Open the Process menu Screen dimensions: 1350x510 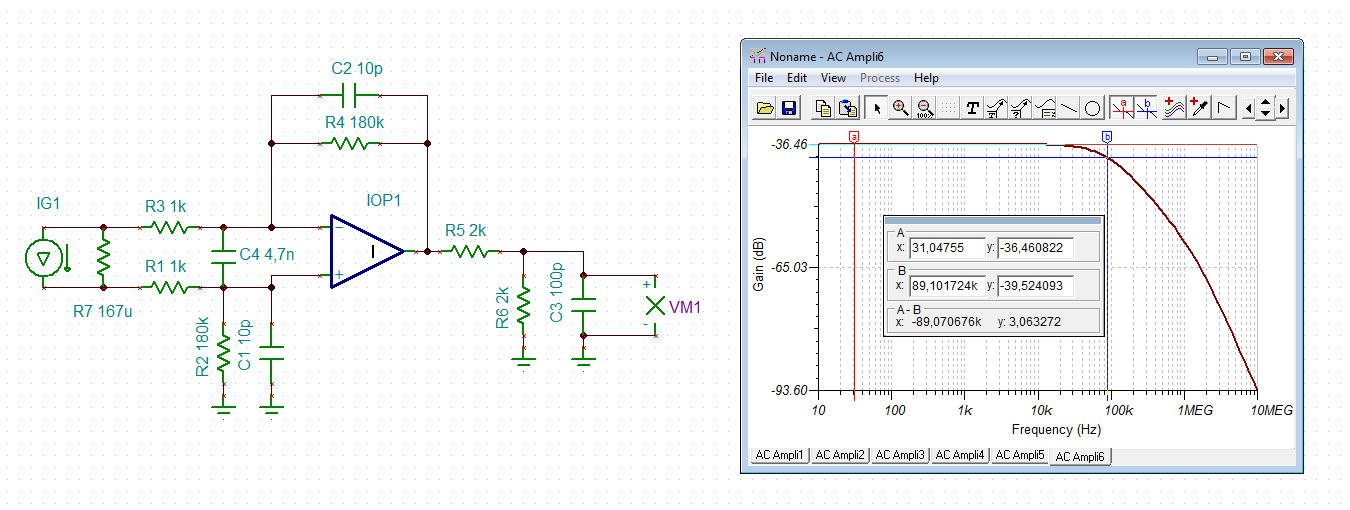point(880,78)
